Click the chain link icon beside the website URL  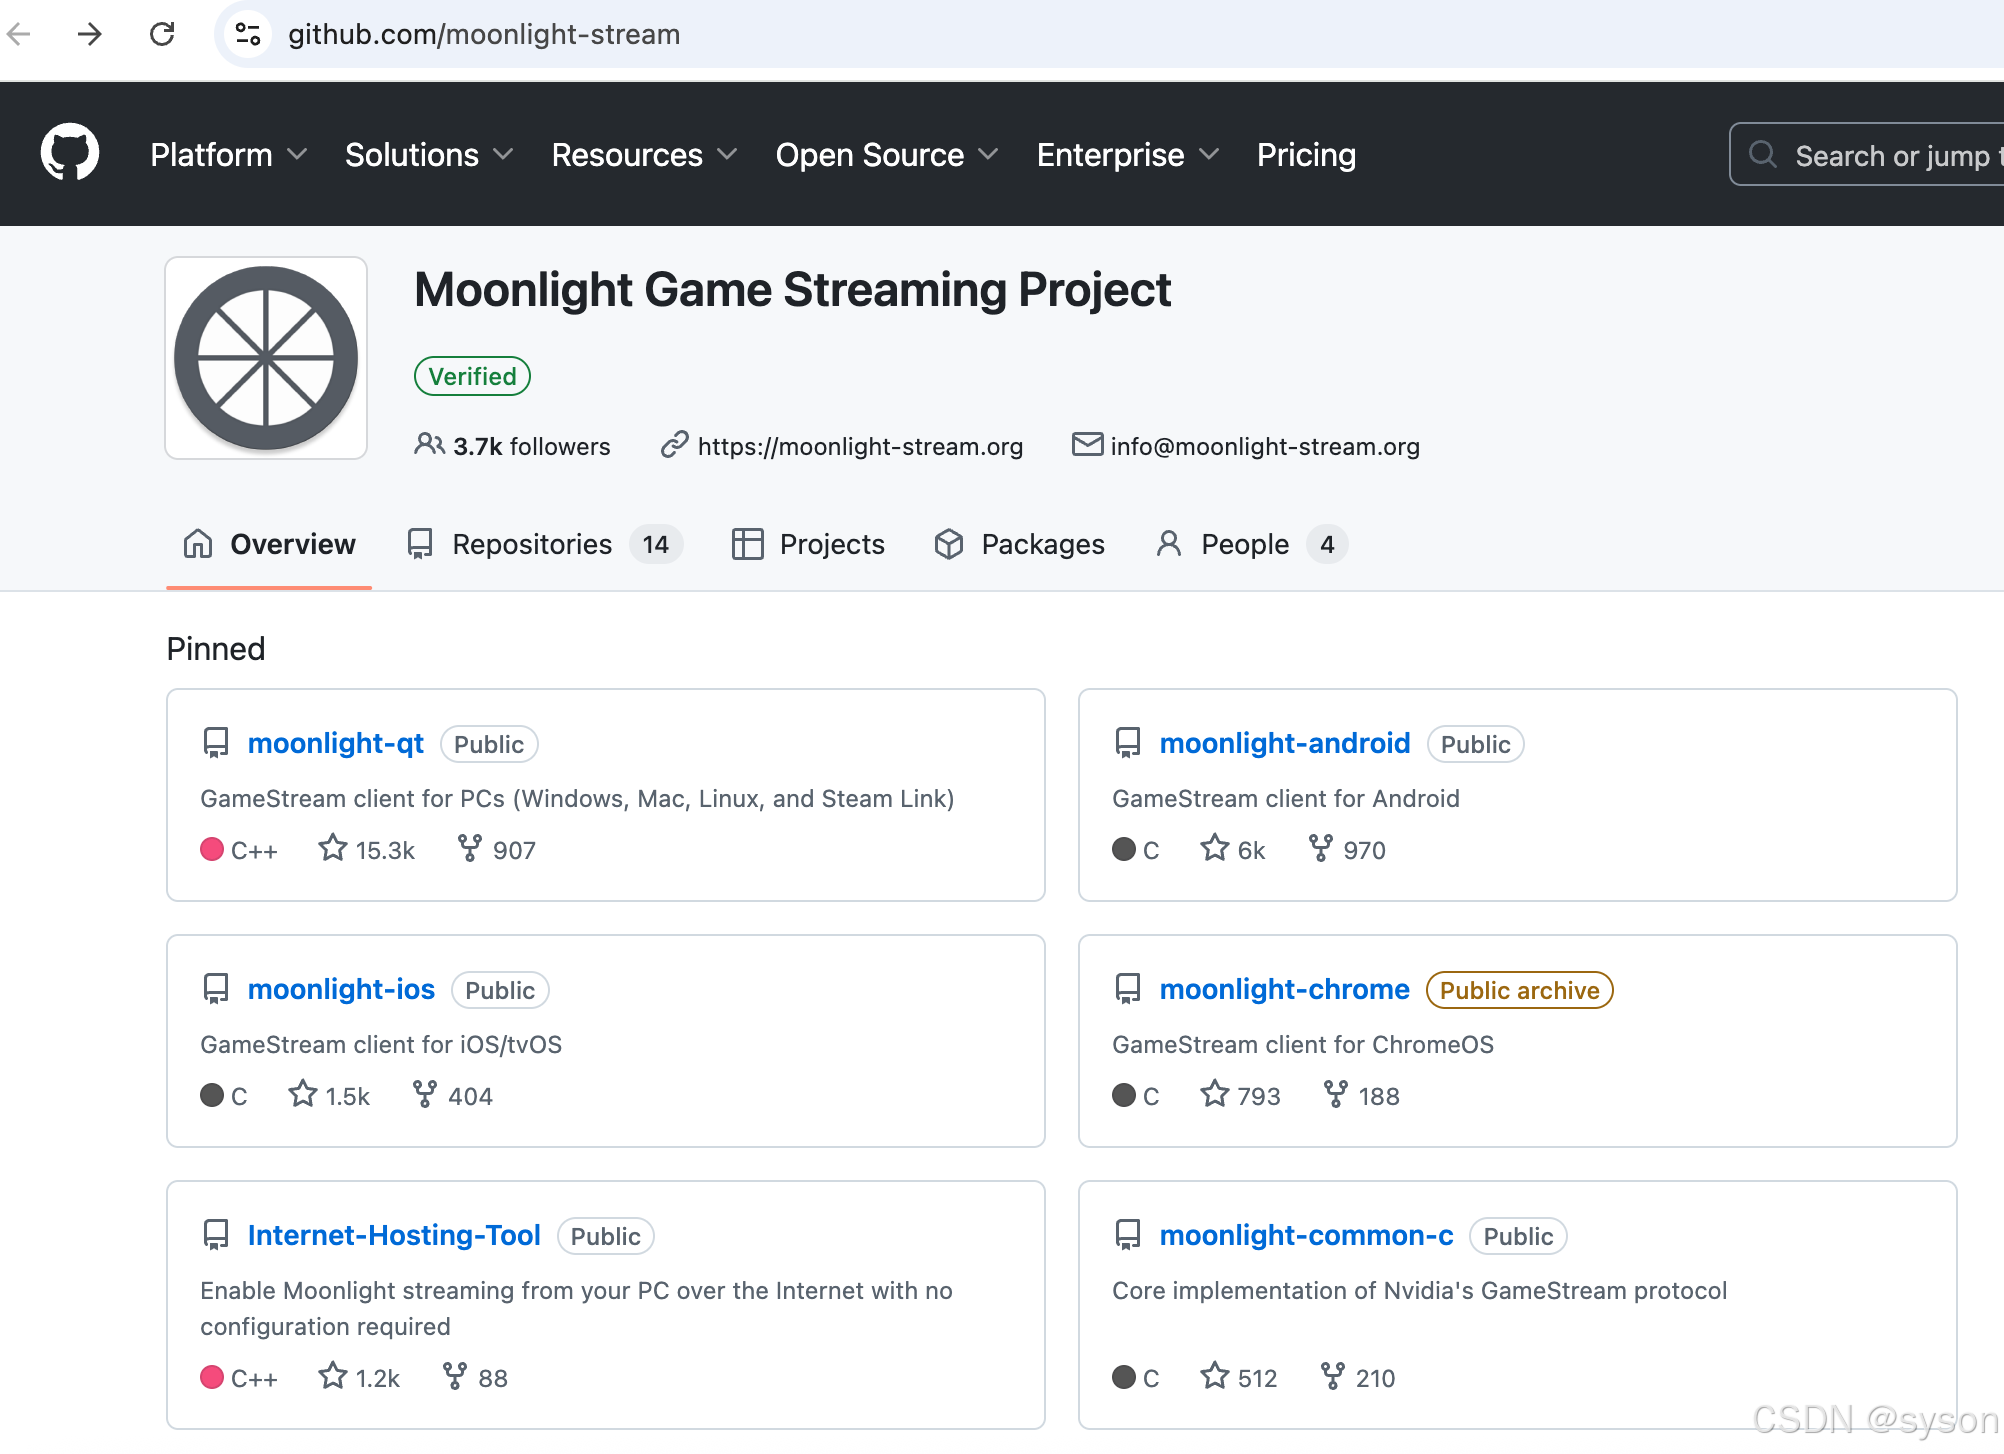tap(674, 446)
